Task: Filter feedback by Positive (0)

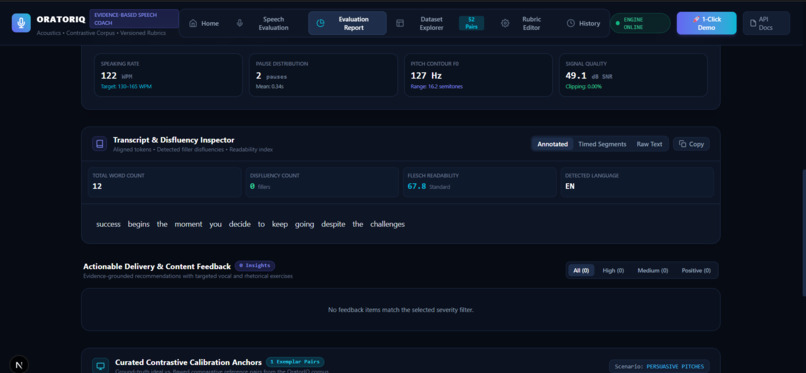Action: (696, 270)
